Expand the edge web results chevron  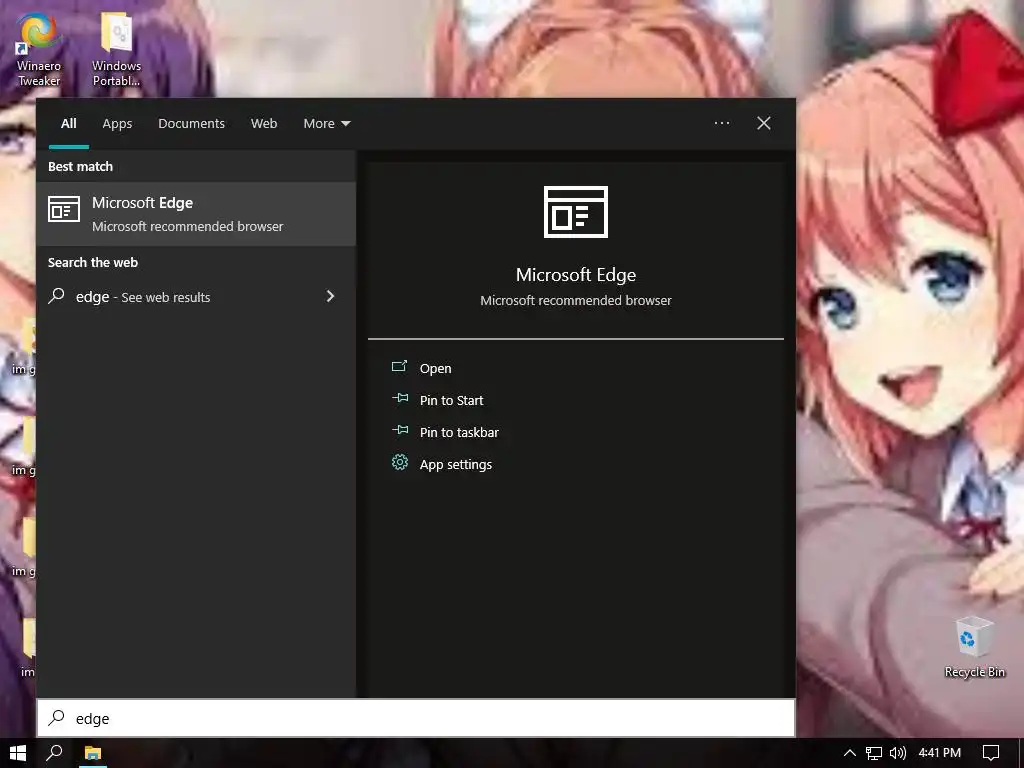pyautogui.click(x=330, y=296)
